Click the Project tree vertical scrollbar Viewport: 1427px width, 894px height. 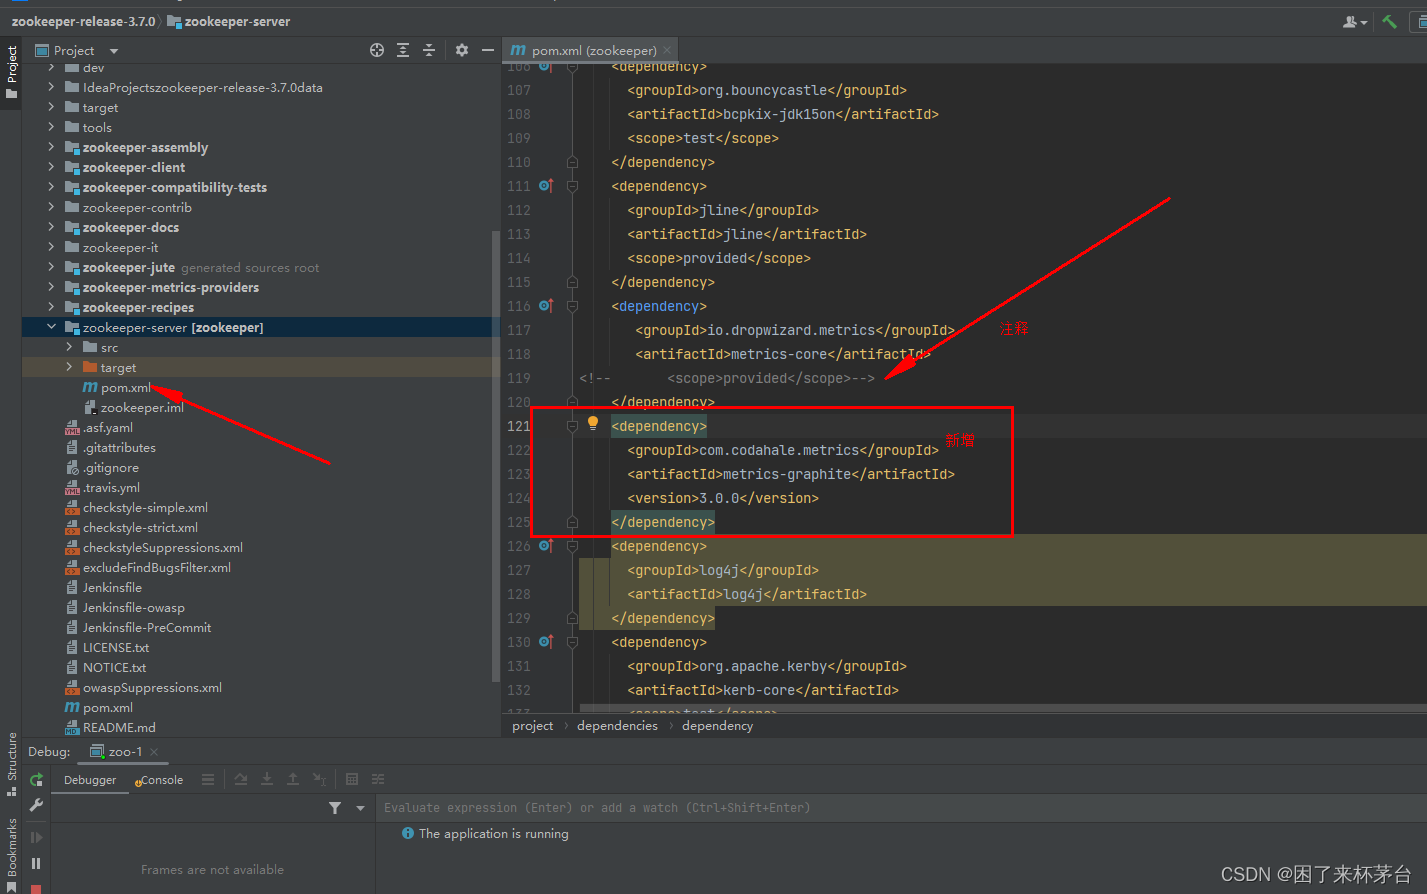pos(496,455)
